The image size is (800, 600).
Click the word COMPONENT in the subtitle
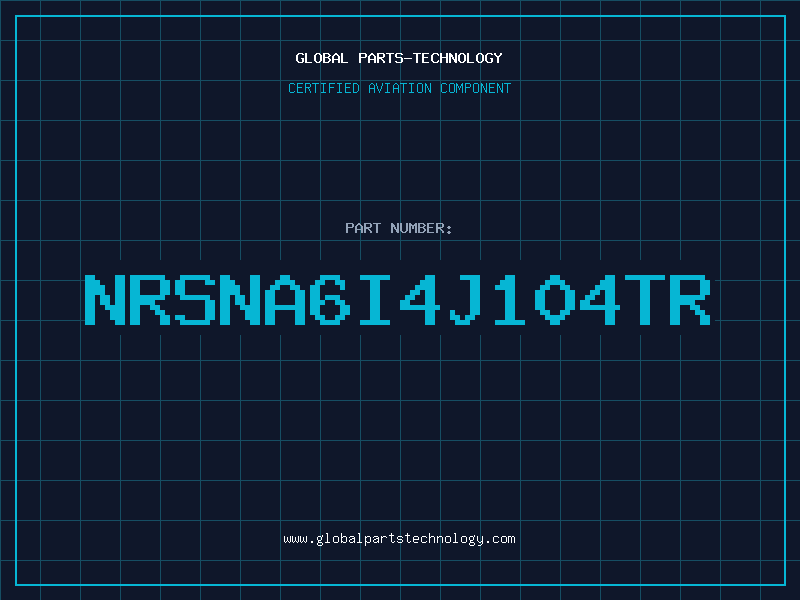tap(476, 88)
